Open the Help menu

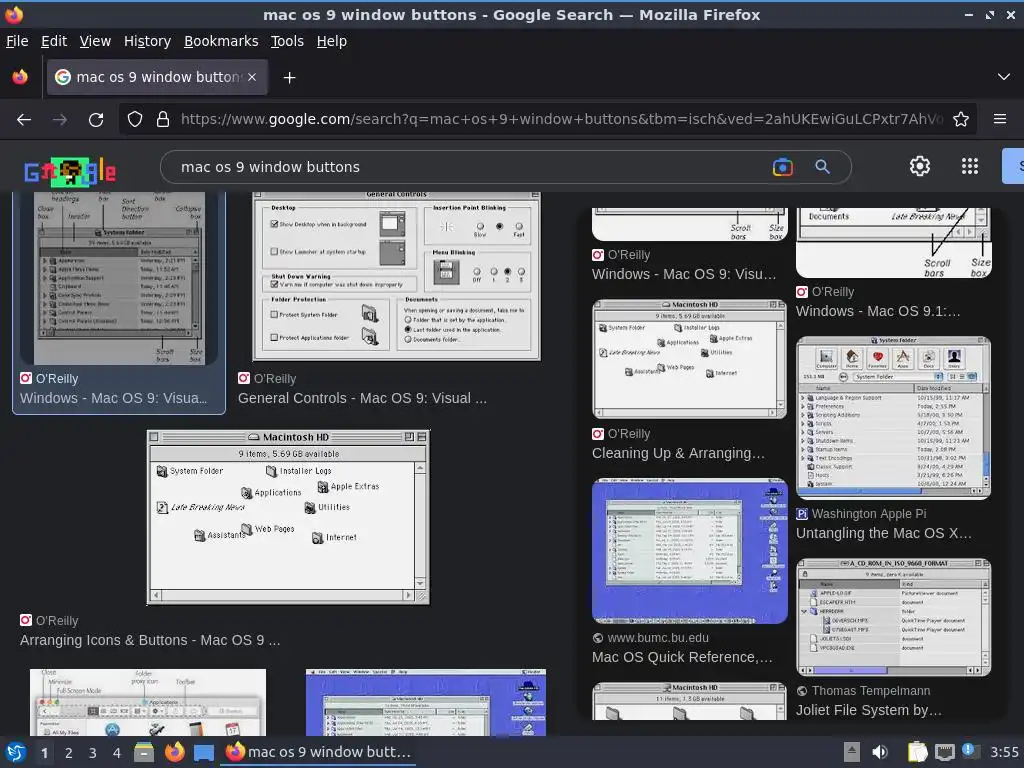[332, 41]
